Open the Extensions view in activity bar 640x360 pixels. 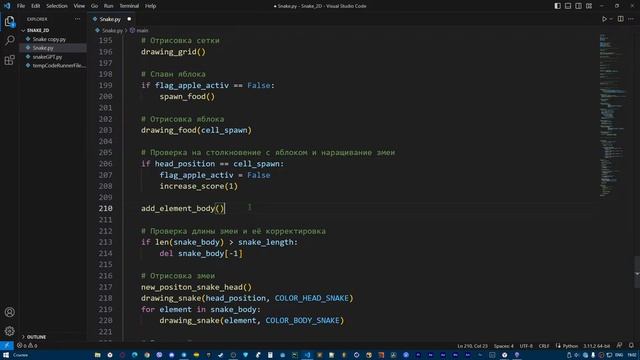point(9,60)
